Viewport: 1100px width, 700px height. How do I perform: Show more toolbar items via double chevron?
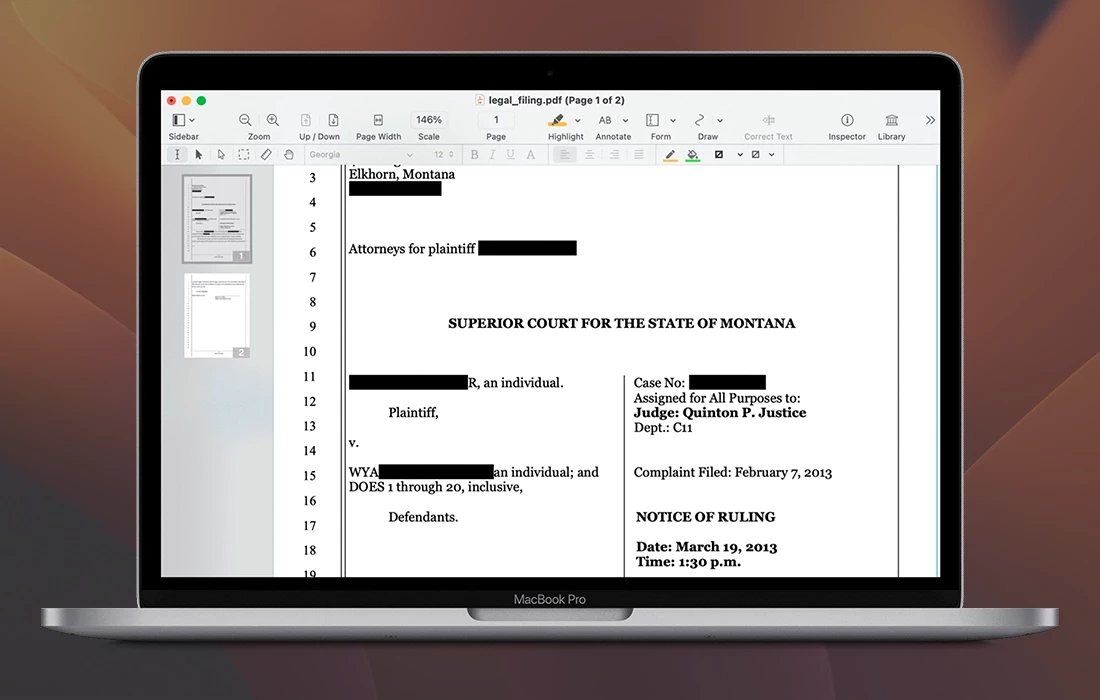(930, 120)
